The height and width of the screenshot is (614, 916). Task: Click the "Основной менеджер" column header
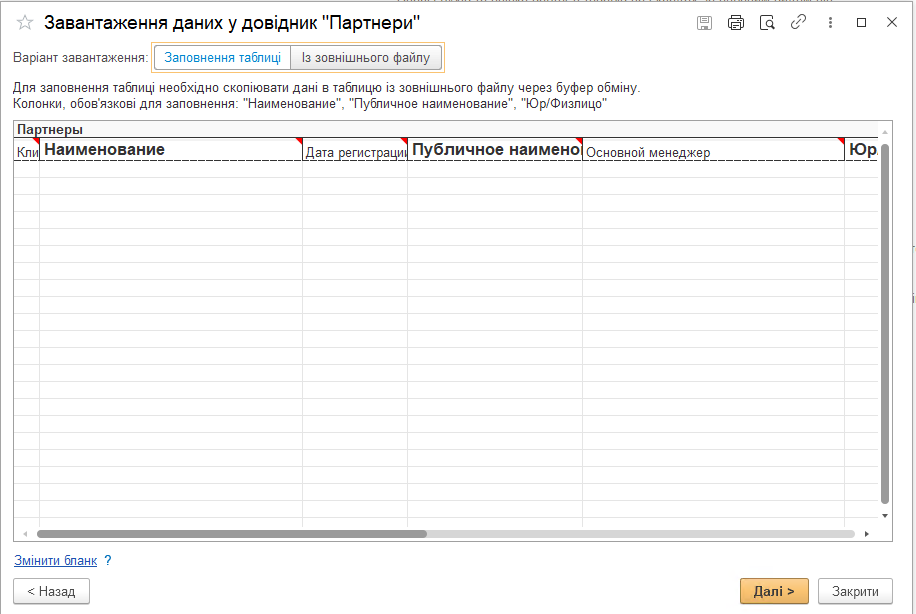tap(713, 150)
